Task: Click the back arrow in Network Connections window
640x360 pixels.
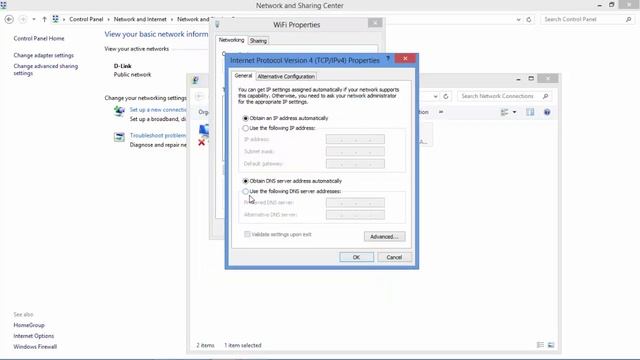Action: pos(200,96)
